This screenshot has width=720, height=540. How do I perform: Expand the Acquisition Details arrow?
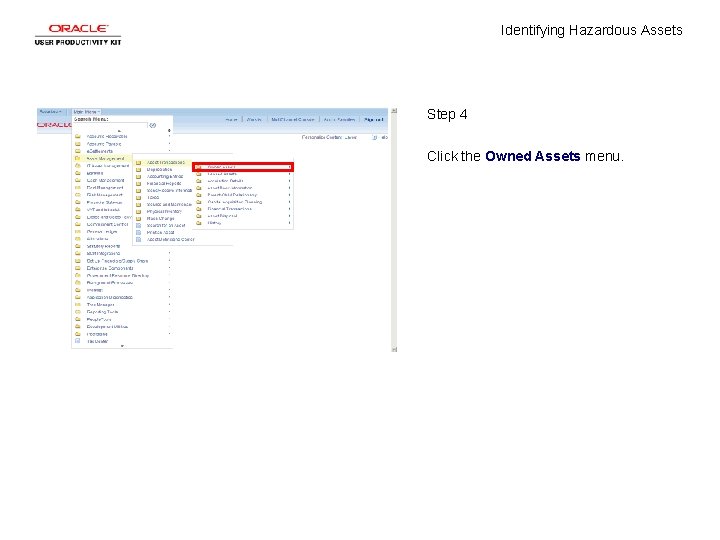click(289, 181)
